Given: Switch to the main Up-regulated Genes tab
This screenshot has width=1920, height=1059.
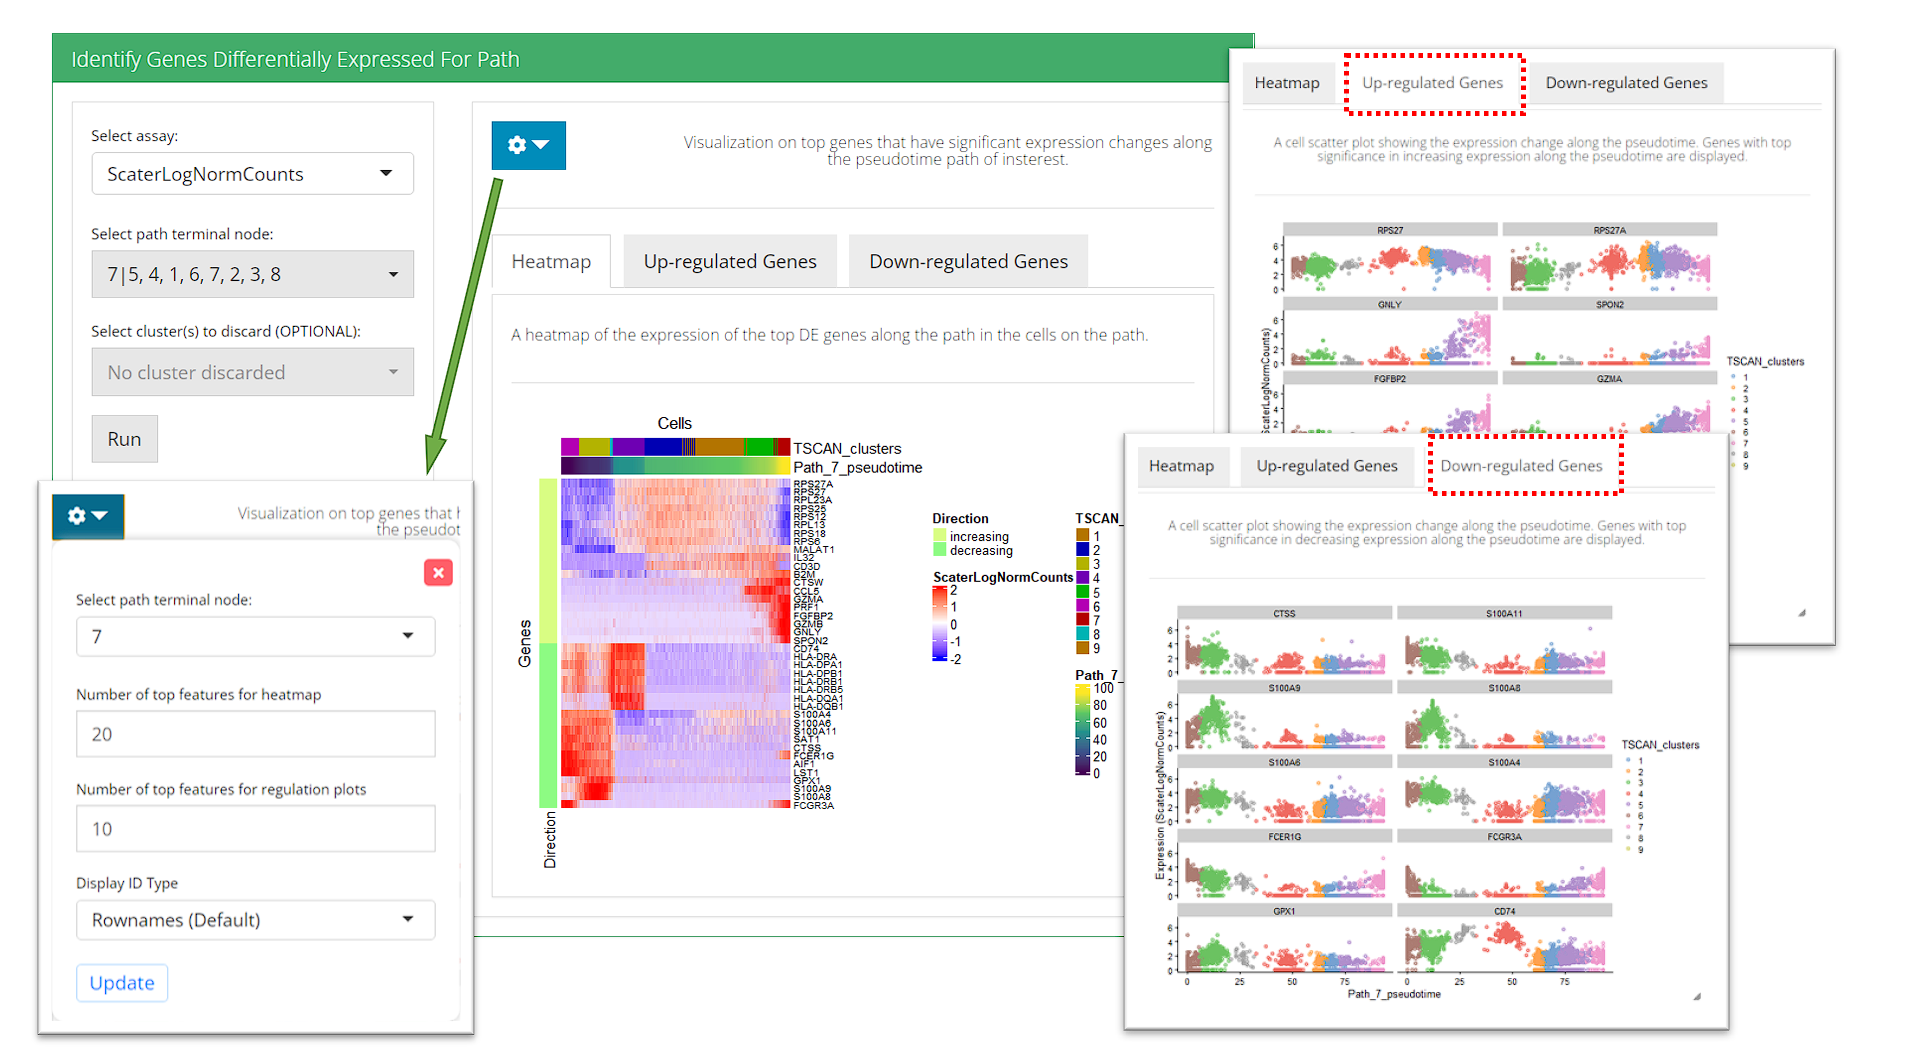Looking at the screenshot, I should 729,262.
